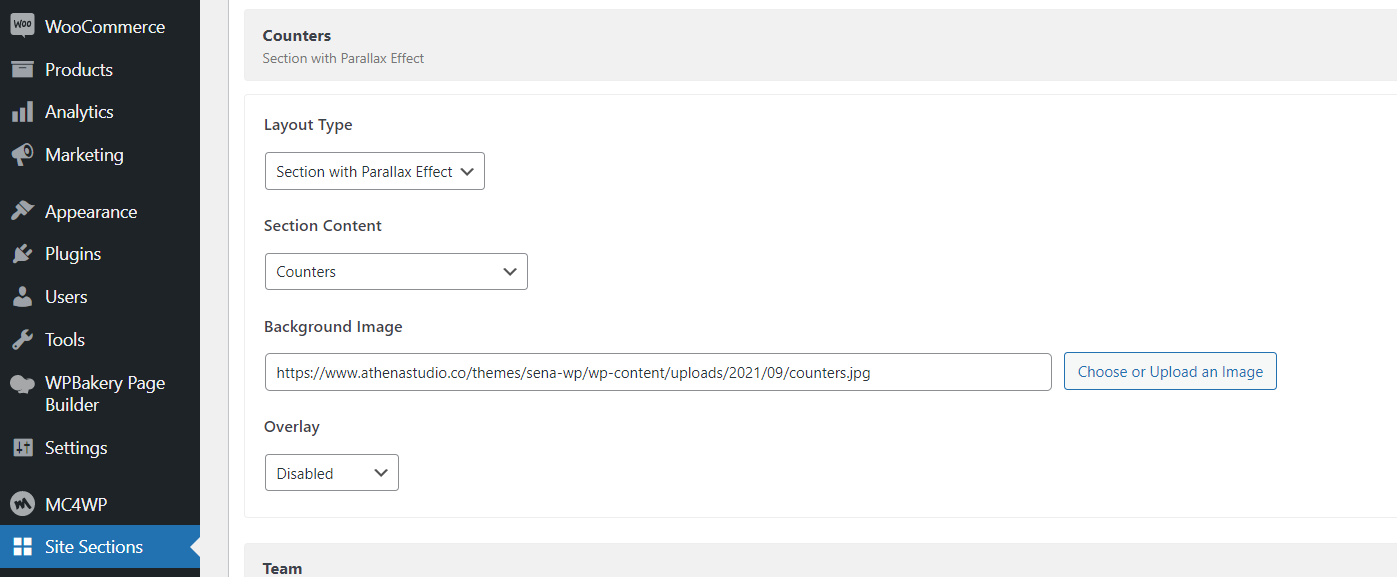
Task: Click the Marketing megaphone icon
Action: (x=22, y=155)
